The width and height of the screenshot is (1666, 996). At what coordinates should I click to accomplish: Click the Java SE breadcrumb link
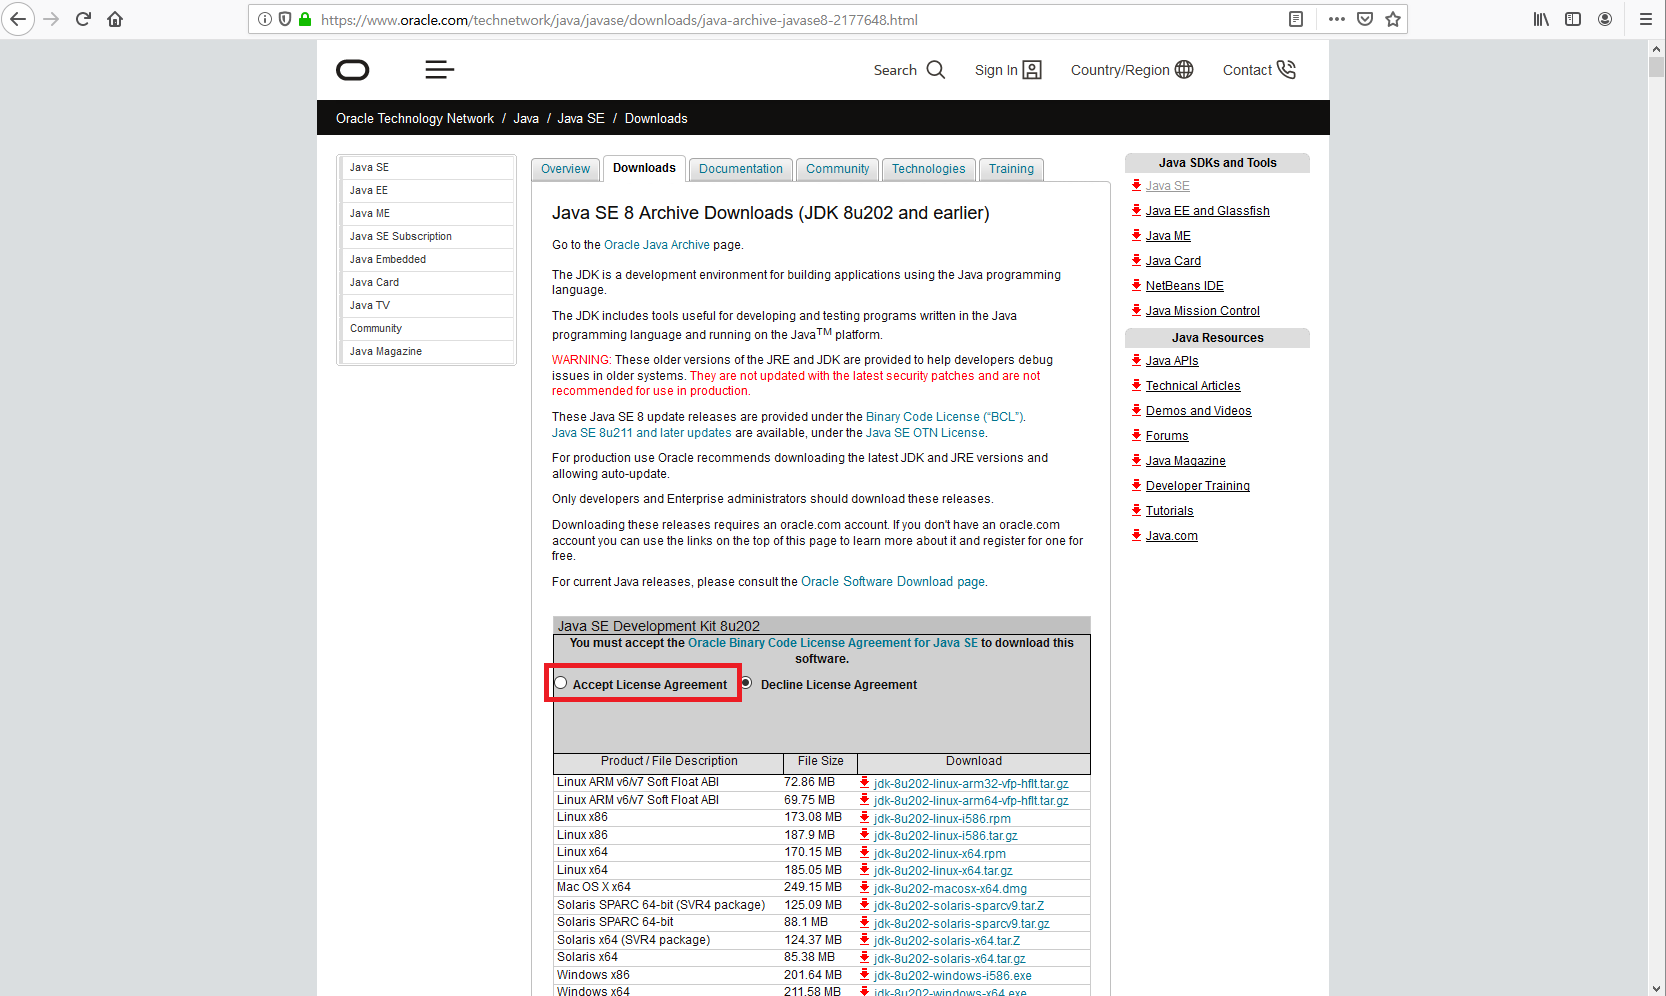tap(581, 118)
